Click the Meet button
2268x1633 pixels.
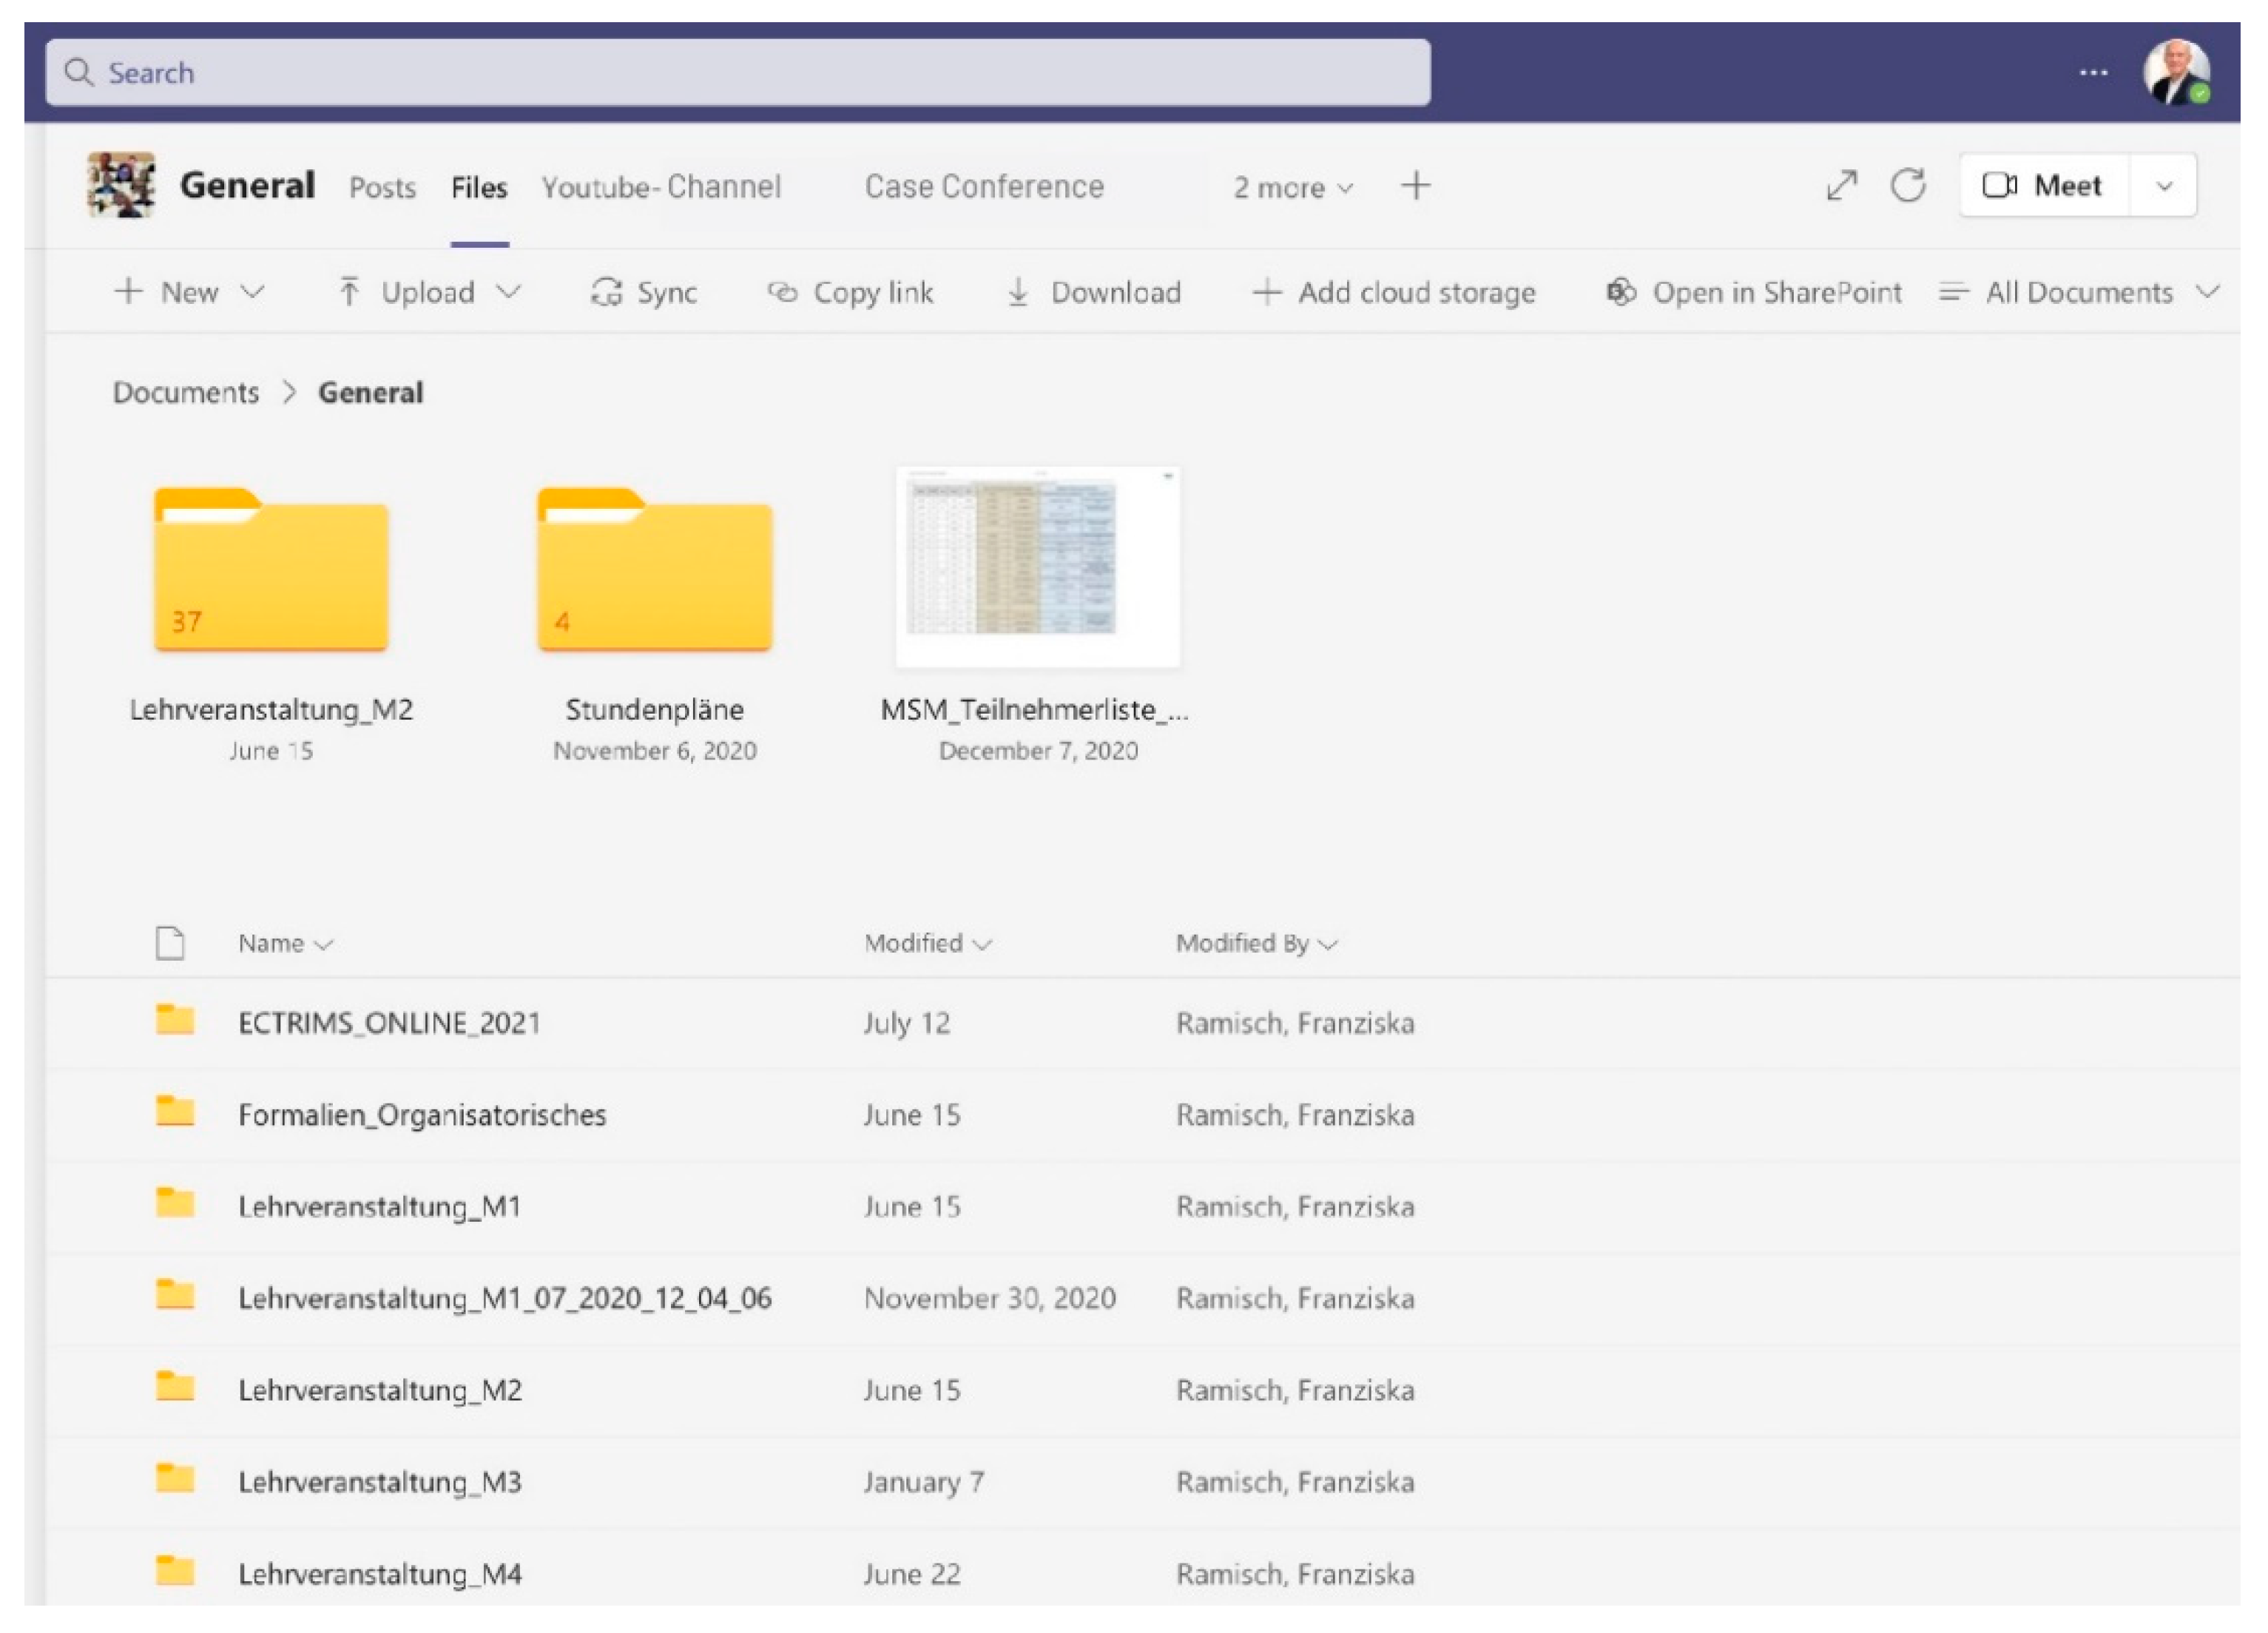[2044, 186]
